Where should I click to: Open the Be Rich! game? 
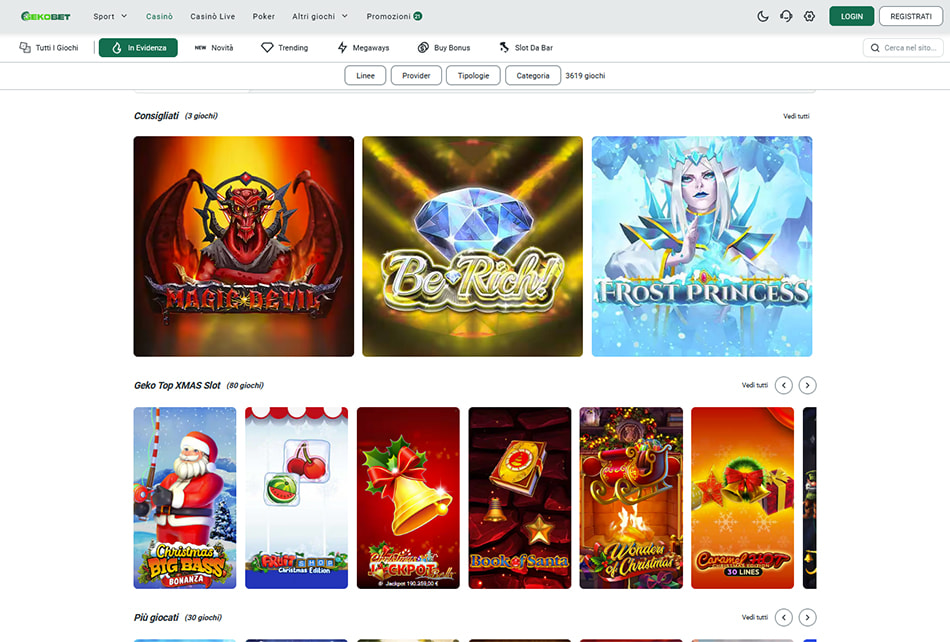click(x=473, y=247)
